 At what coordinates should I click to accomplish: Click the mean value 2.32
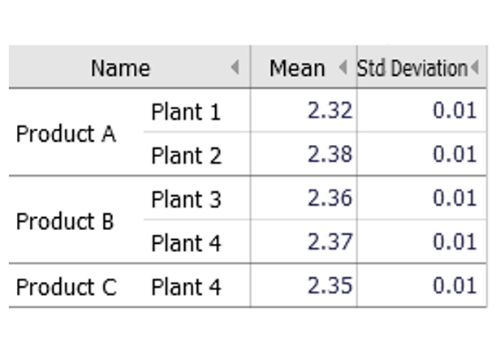coord(330,110)
